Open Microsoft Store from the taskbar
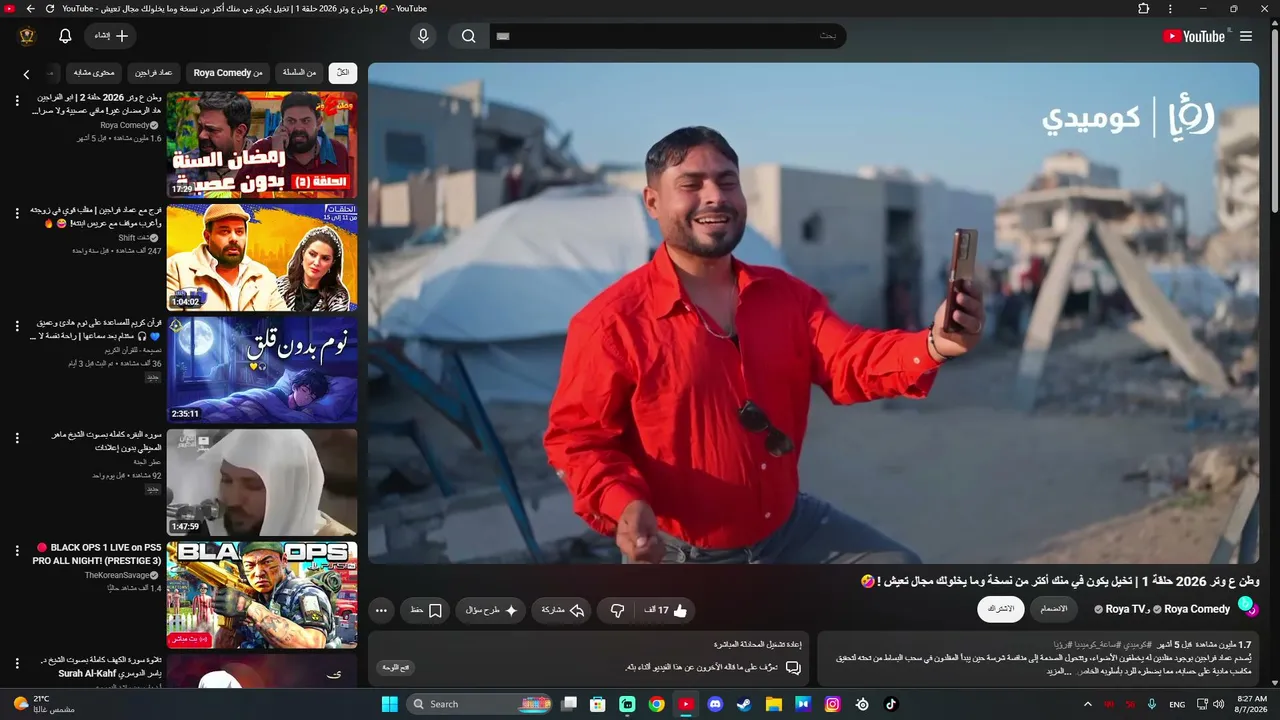Screen dimensions: 1280x720 tap(598, 704)
